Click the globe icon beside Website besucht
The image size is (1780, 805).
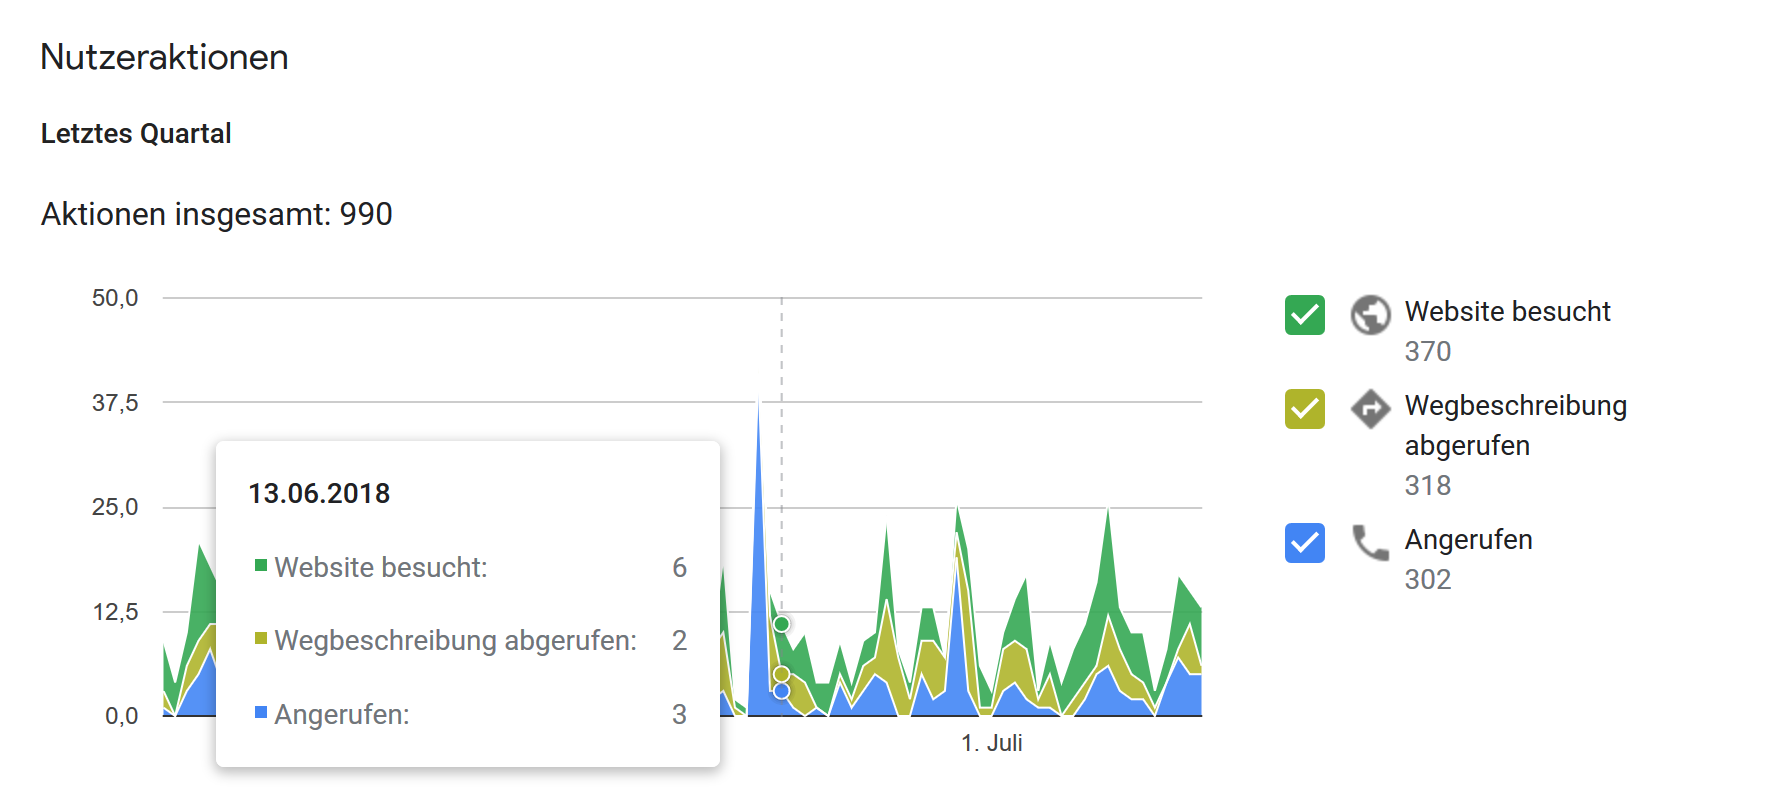(x=1370, y=314)
